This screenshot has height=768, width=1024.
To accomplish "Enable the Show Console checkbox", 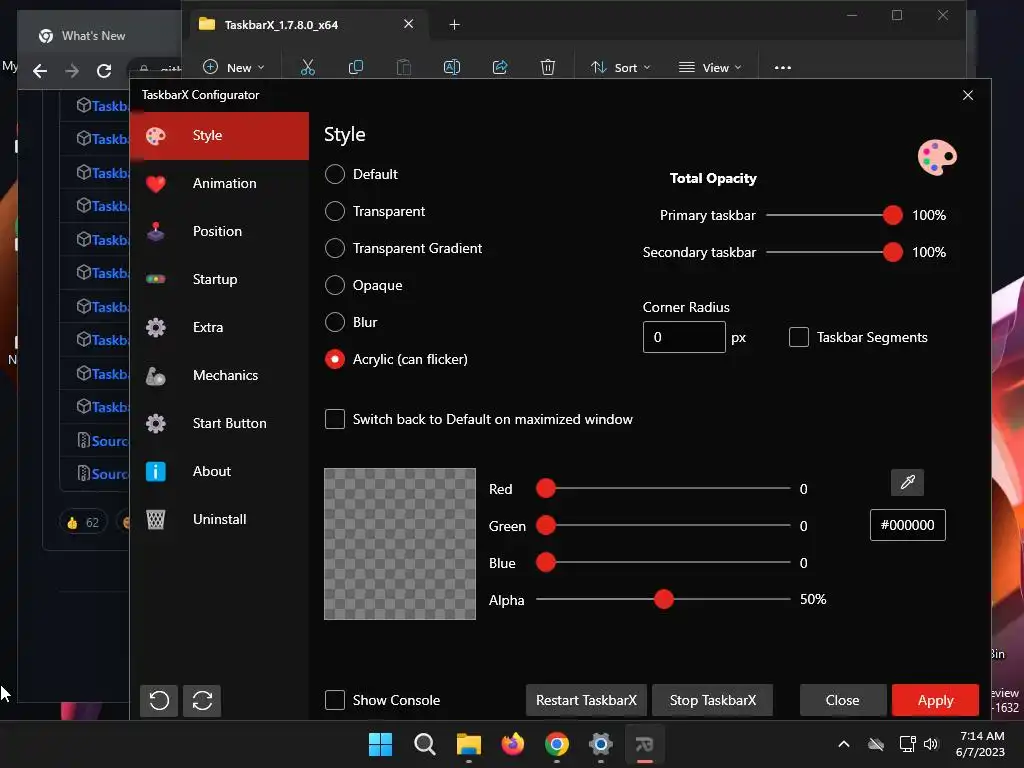I will pyautogui.click(x=335, y=700).
